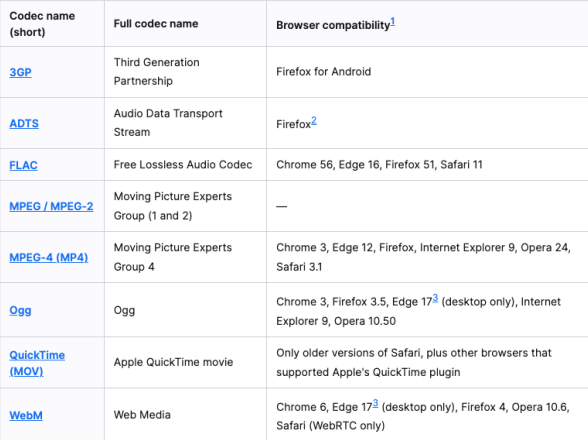Click the MPEG-4 (MP4) link
This screenshot has width=588, height=440.
tap(49, 257)
